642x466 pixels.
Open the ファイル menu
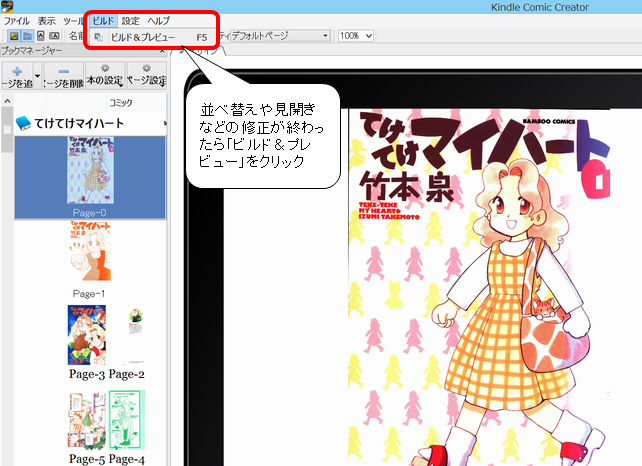(x=17, y=21)
